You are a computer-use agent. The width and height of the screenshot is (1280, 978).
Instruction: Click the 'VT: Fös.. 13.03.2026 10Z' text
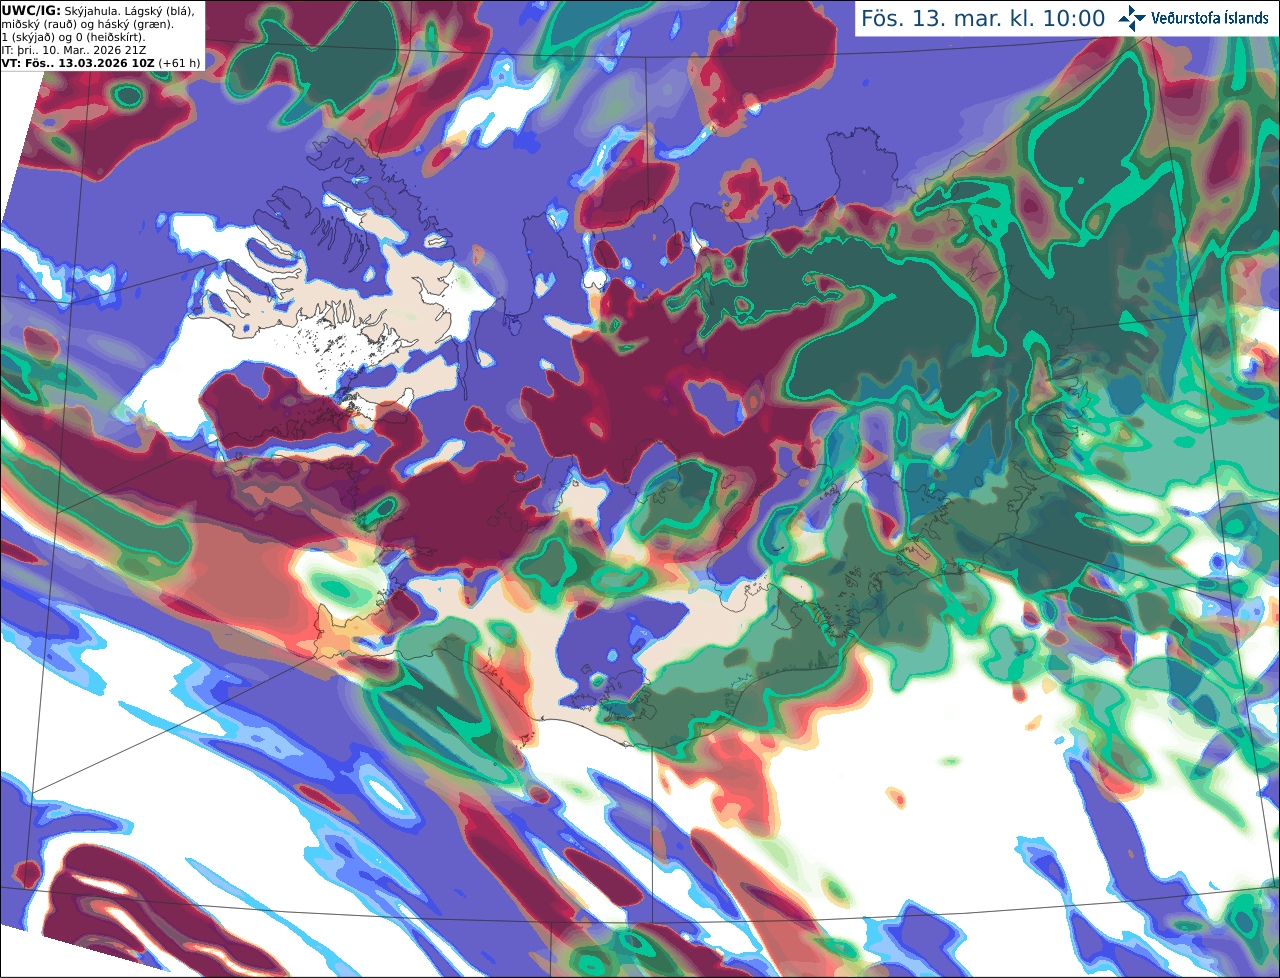pos(78,63)
